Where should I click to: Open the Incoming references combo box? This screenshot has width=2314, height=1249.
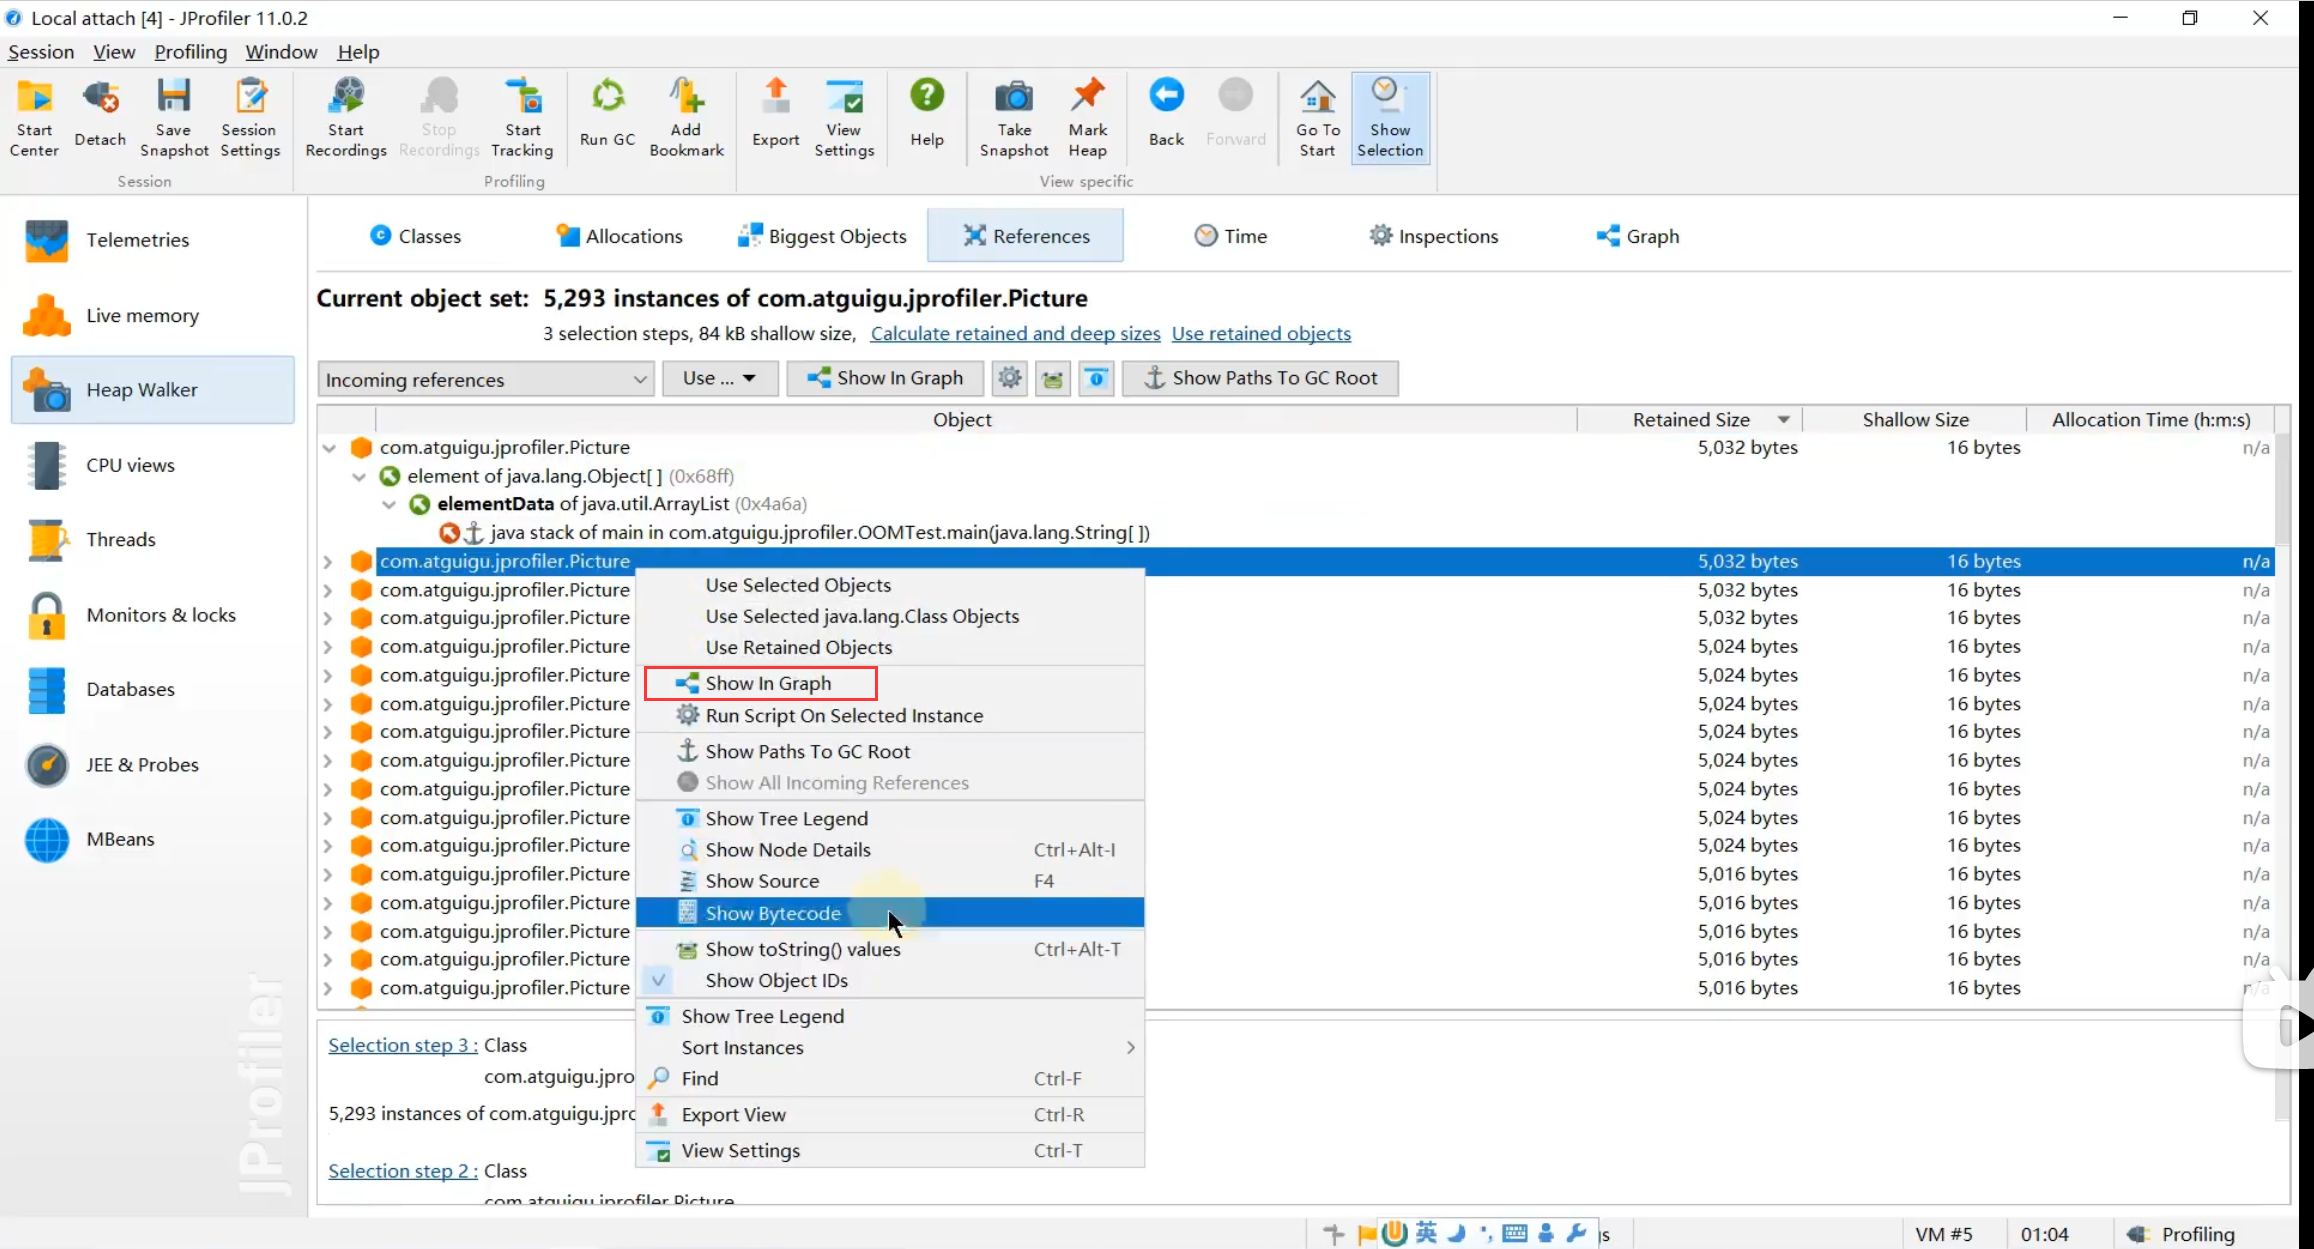point(486,379)
